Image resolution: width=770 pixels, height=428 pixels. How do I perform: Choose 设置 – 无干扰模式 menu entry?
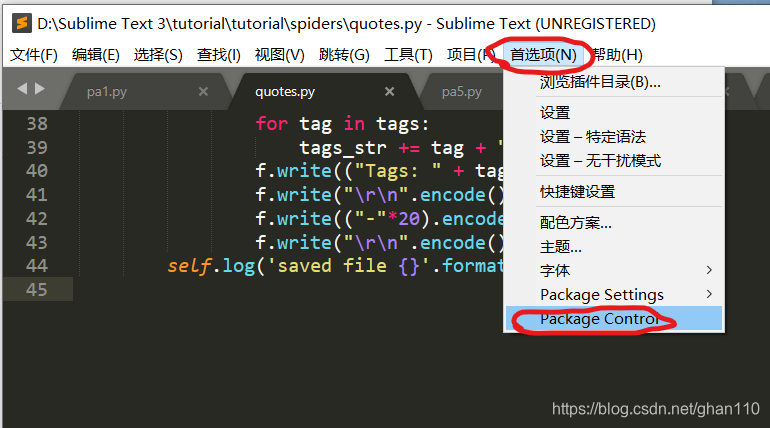(614, 160)
